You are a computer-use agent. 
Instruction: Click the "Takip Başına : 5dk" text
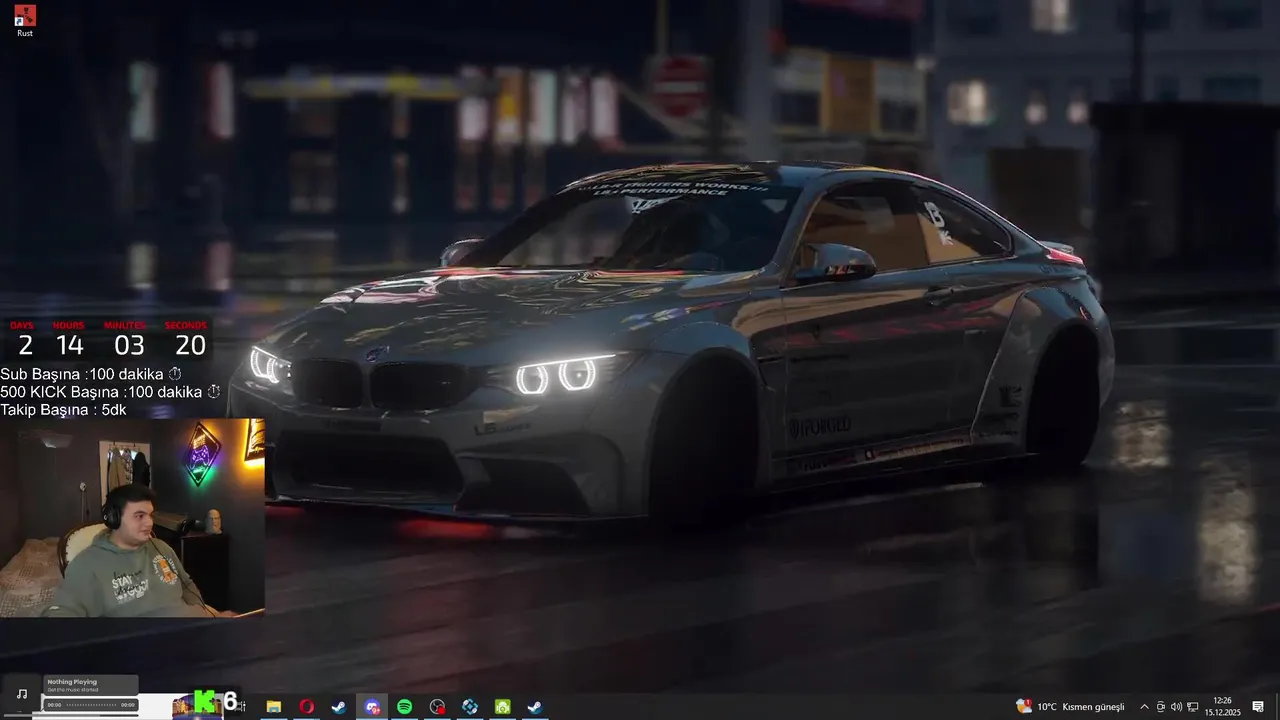coord(63,410)
